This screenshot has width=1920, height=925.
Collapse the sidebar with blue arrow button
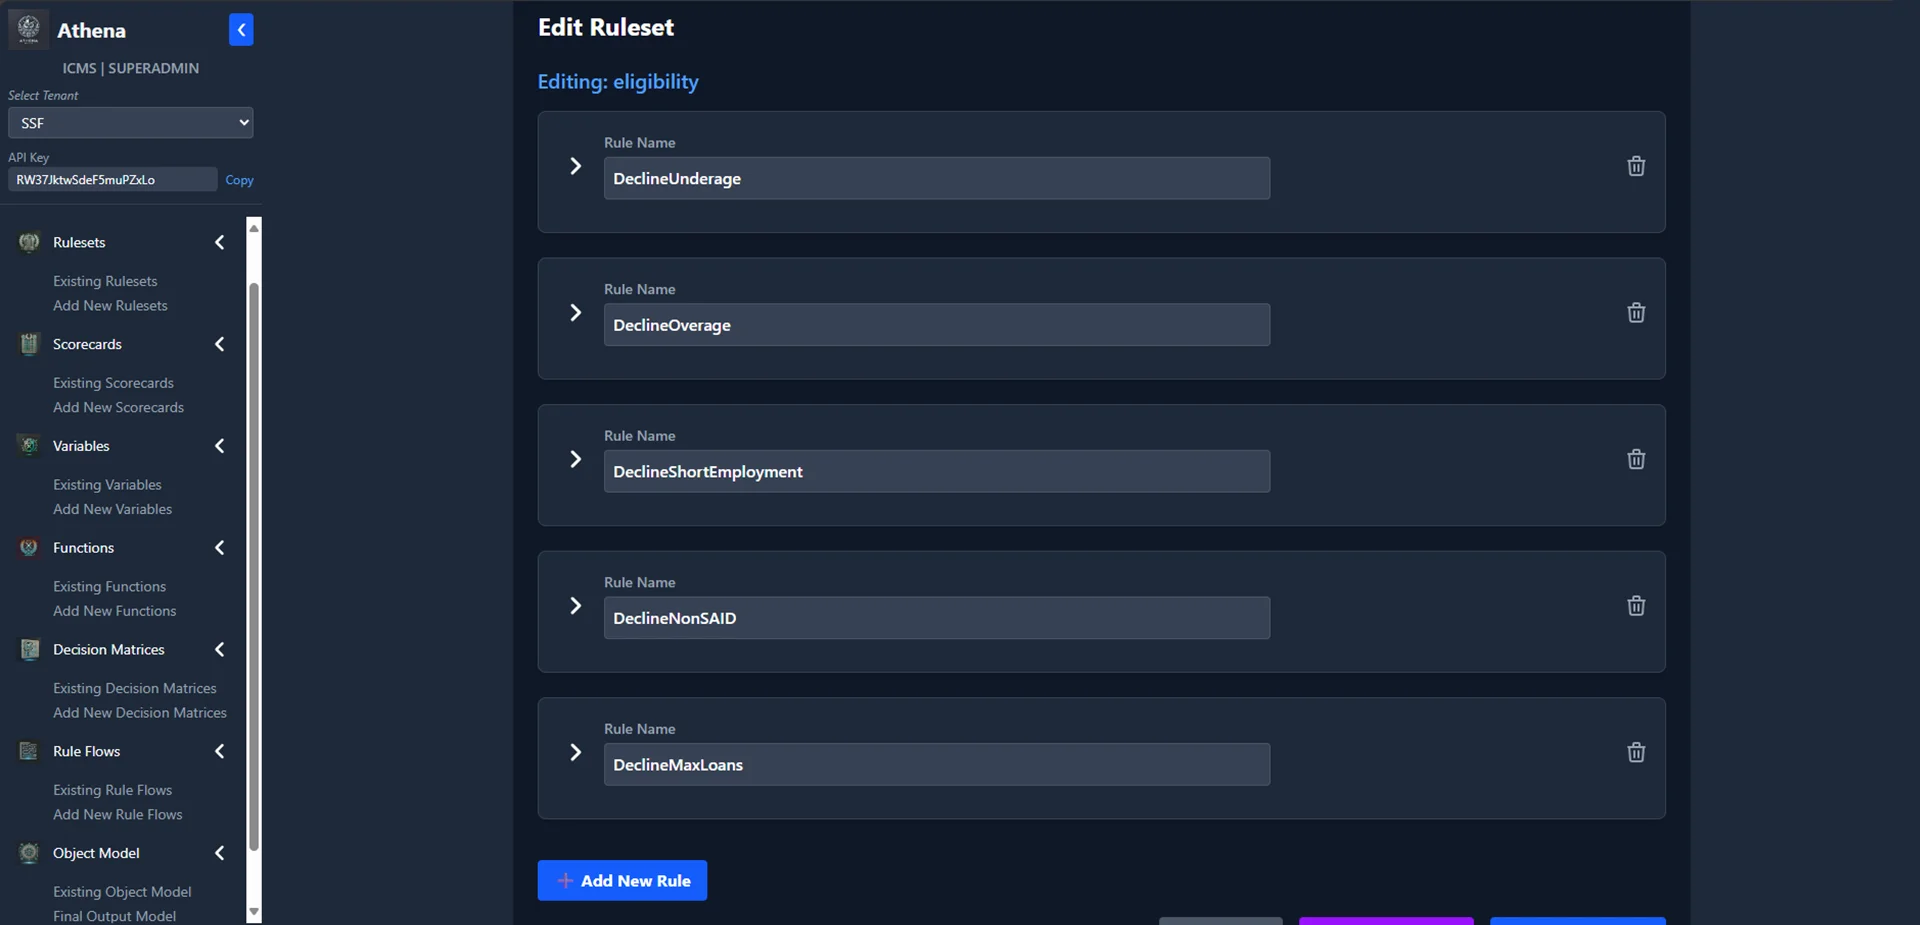(241, 30)
